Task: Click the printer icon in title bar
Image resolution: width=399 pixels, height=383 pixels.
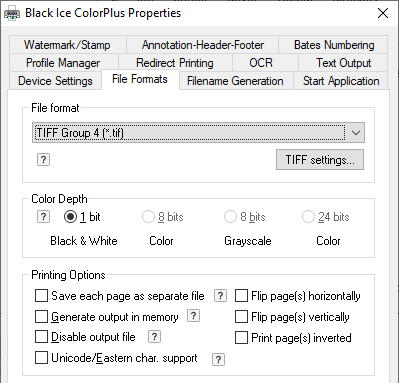Action: pyautogui.click(x=12, y=14)
